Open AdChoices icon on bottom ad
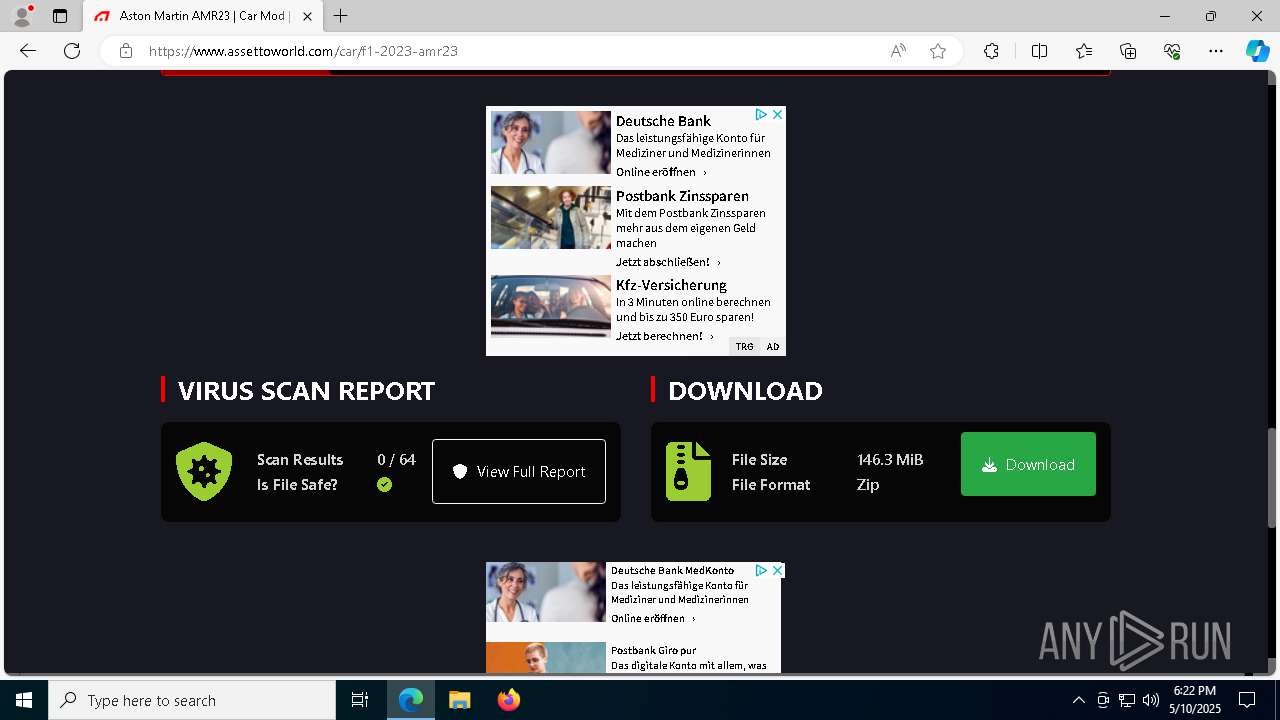1280x720 pixels. [761, 570]
